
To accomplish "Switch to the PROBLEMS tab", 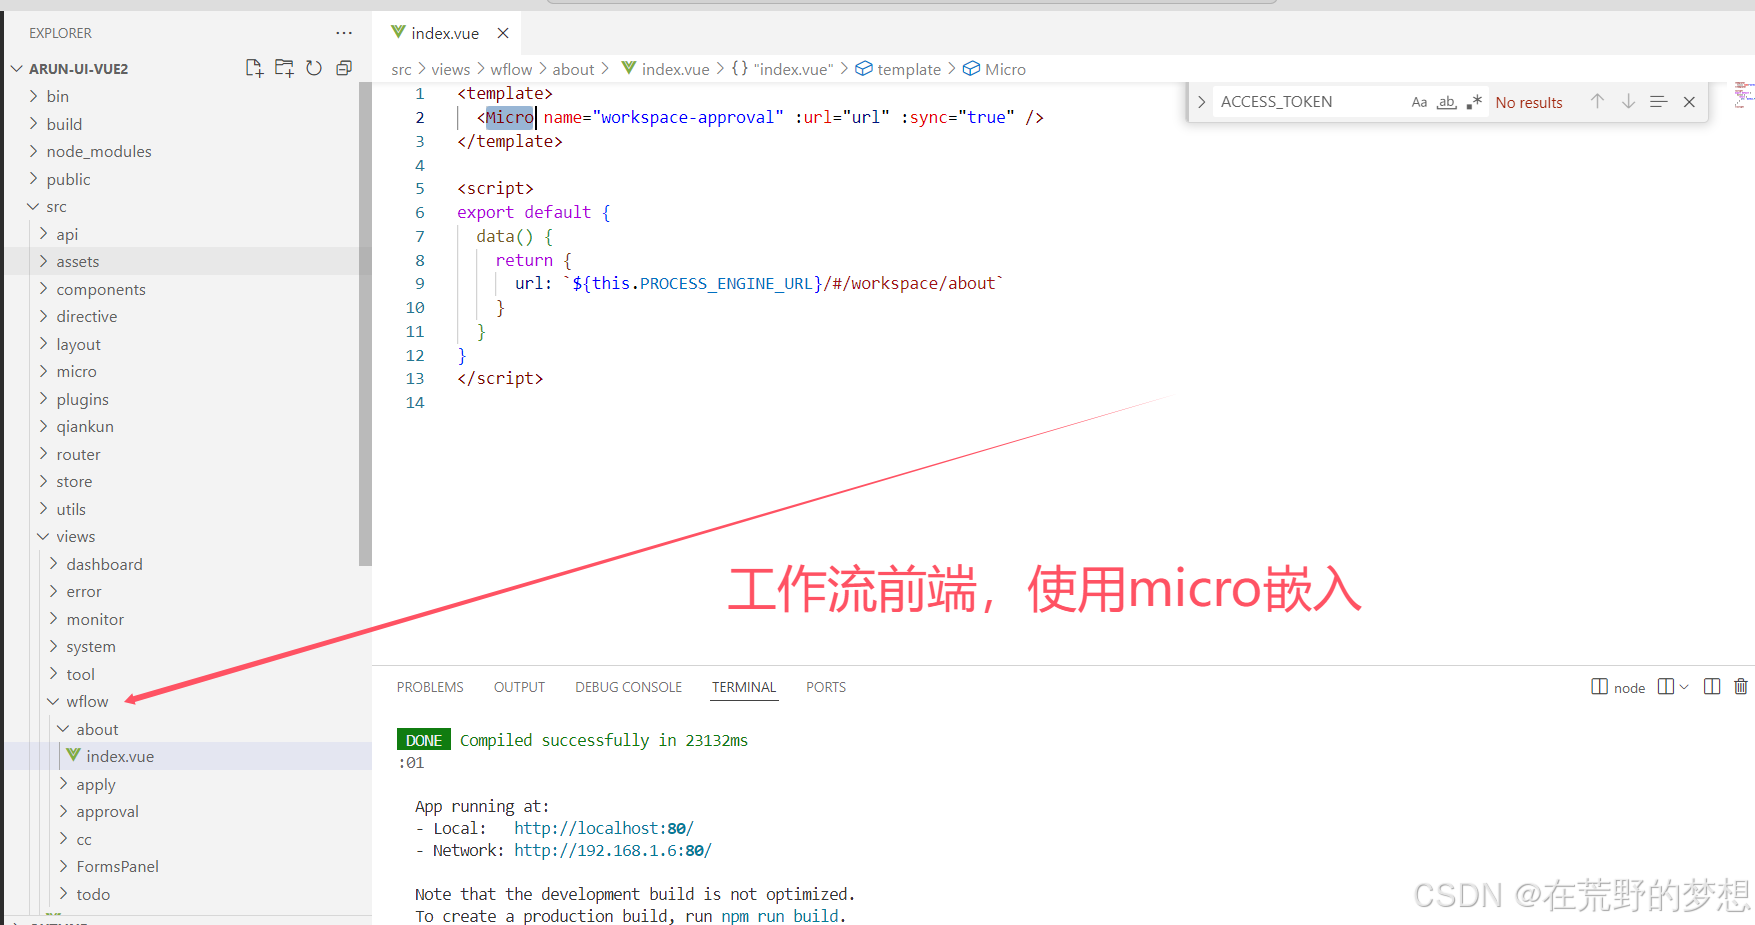I will tap(430, 687).
